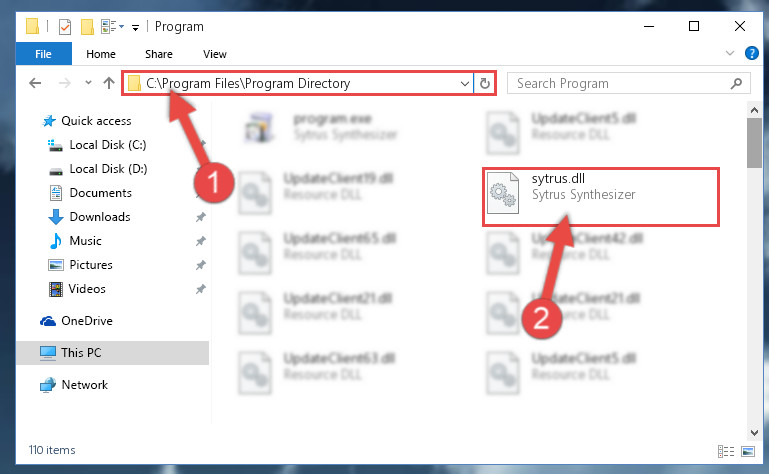Image resolution: width=769 pixels, height=474 pixels.
Task: Expand the address bar history dropdown
Action: 464,83
